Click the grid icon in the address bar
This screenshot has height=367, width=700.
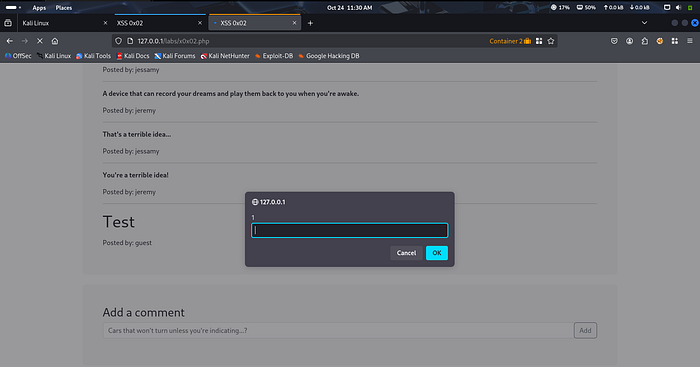(x=539, y=41)
